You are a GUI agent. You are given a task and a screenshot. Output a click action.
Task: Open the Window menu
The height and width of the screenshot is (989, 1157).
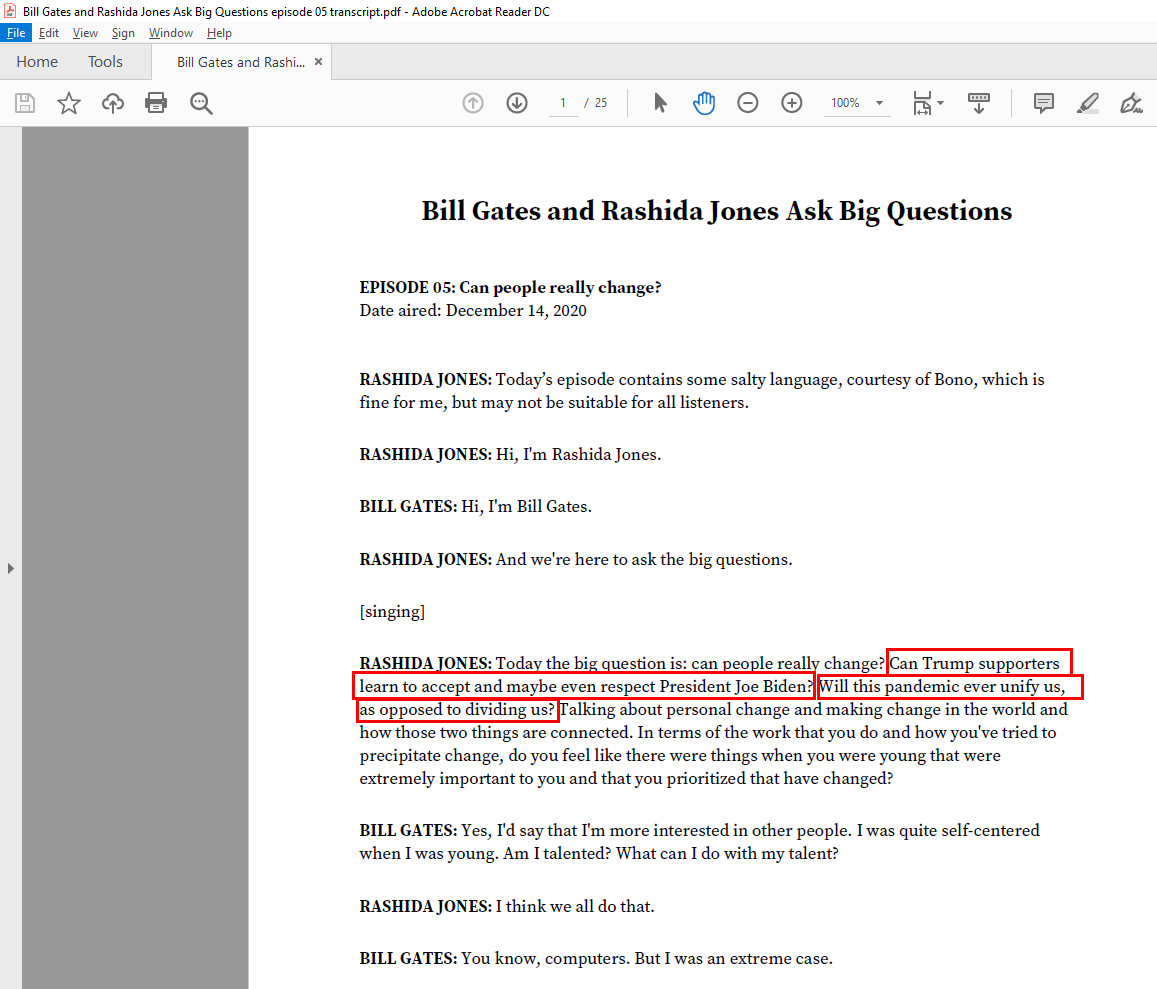pos(170,32)
